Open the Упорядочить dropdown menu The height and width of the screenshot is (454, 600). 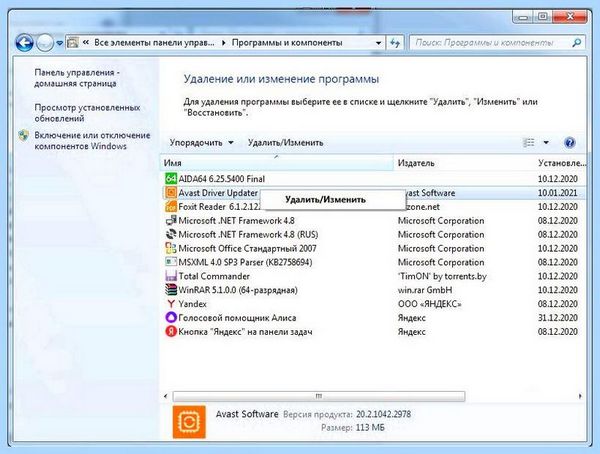point(201,142)
